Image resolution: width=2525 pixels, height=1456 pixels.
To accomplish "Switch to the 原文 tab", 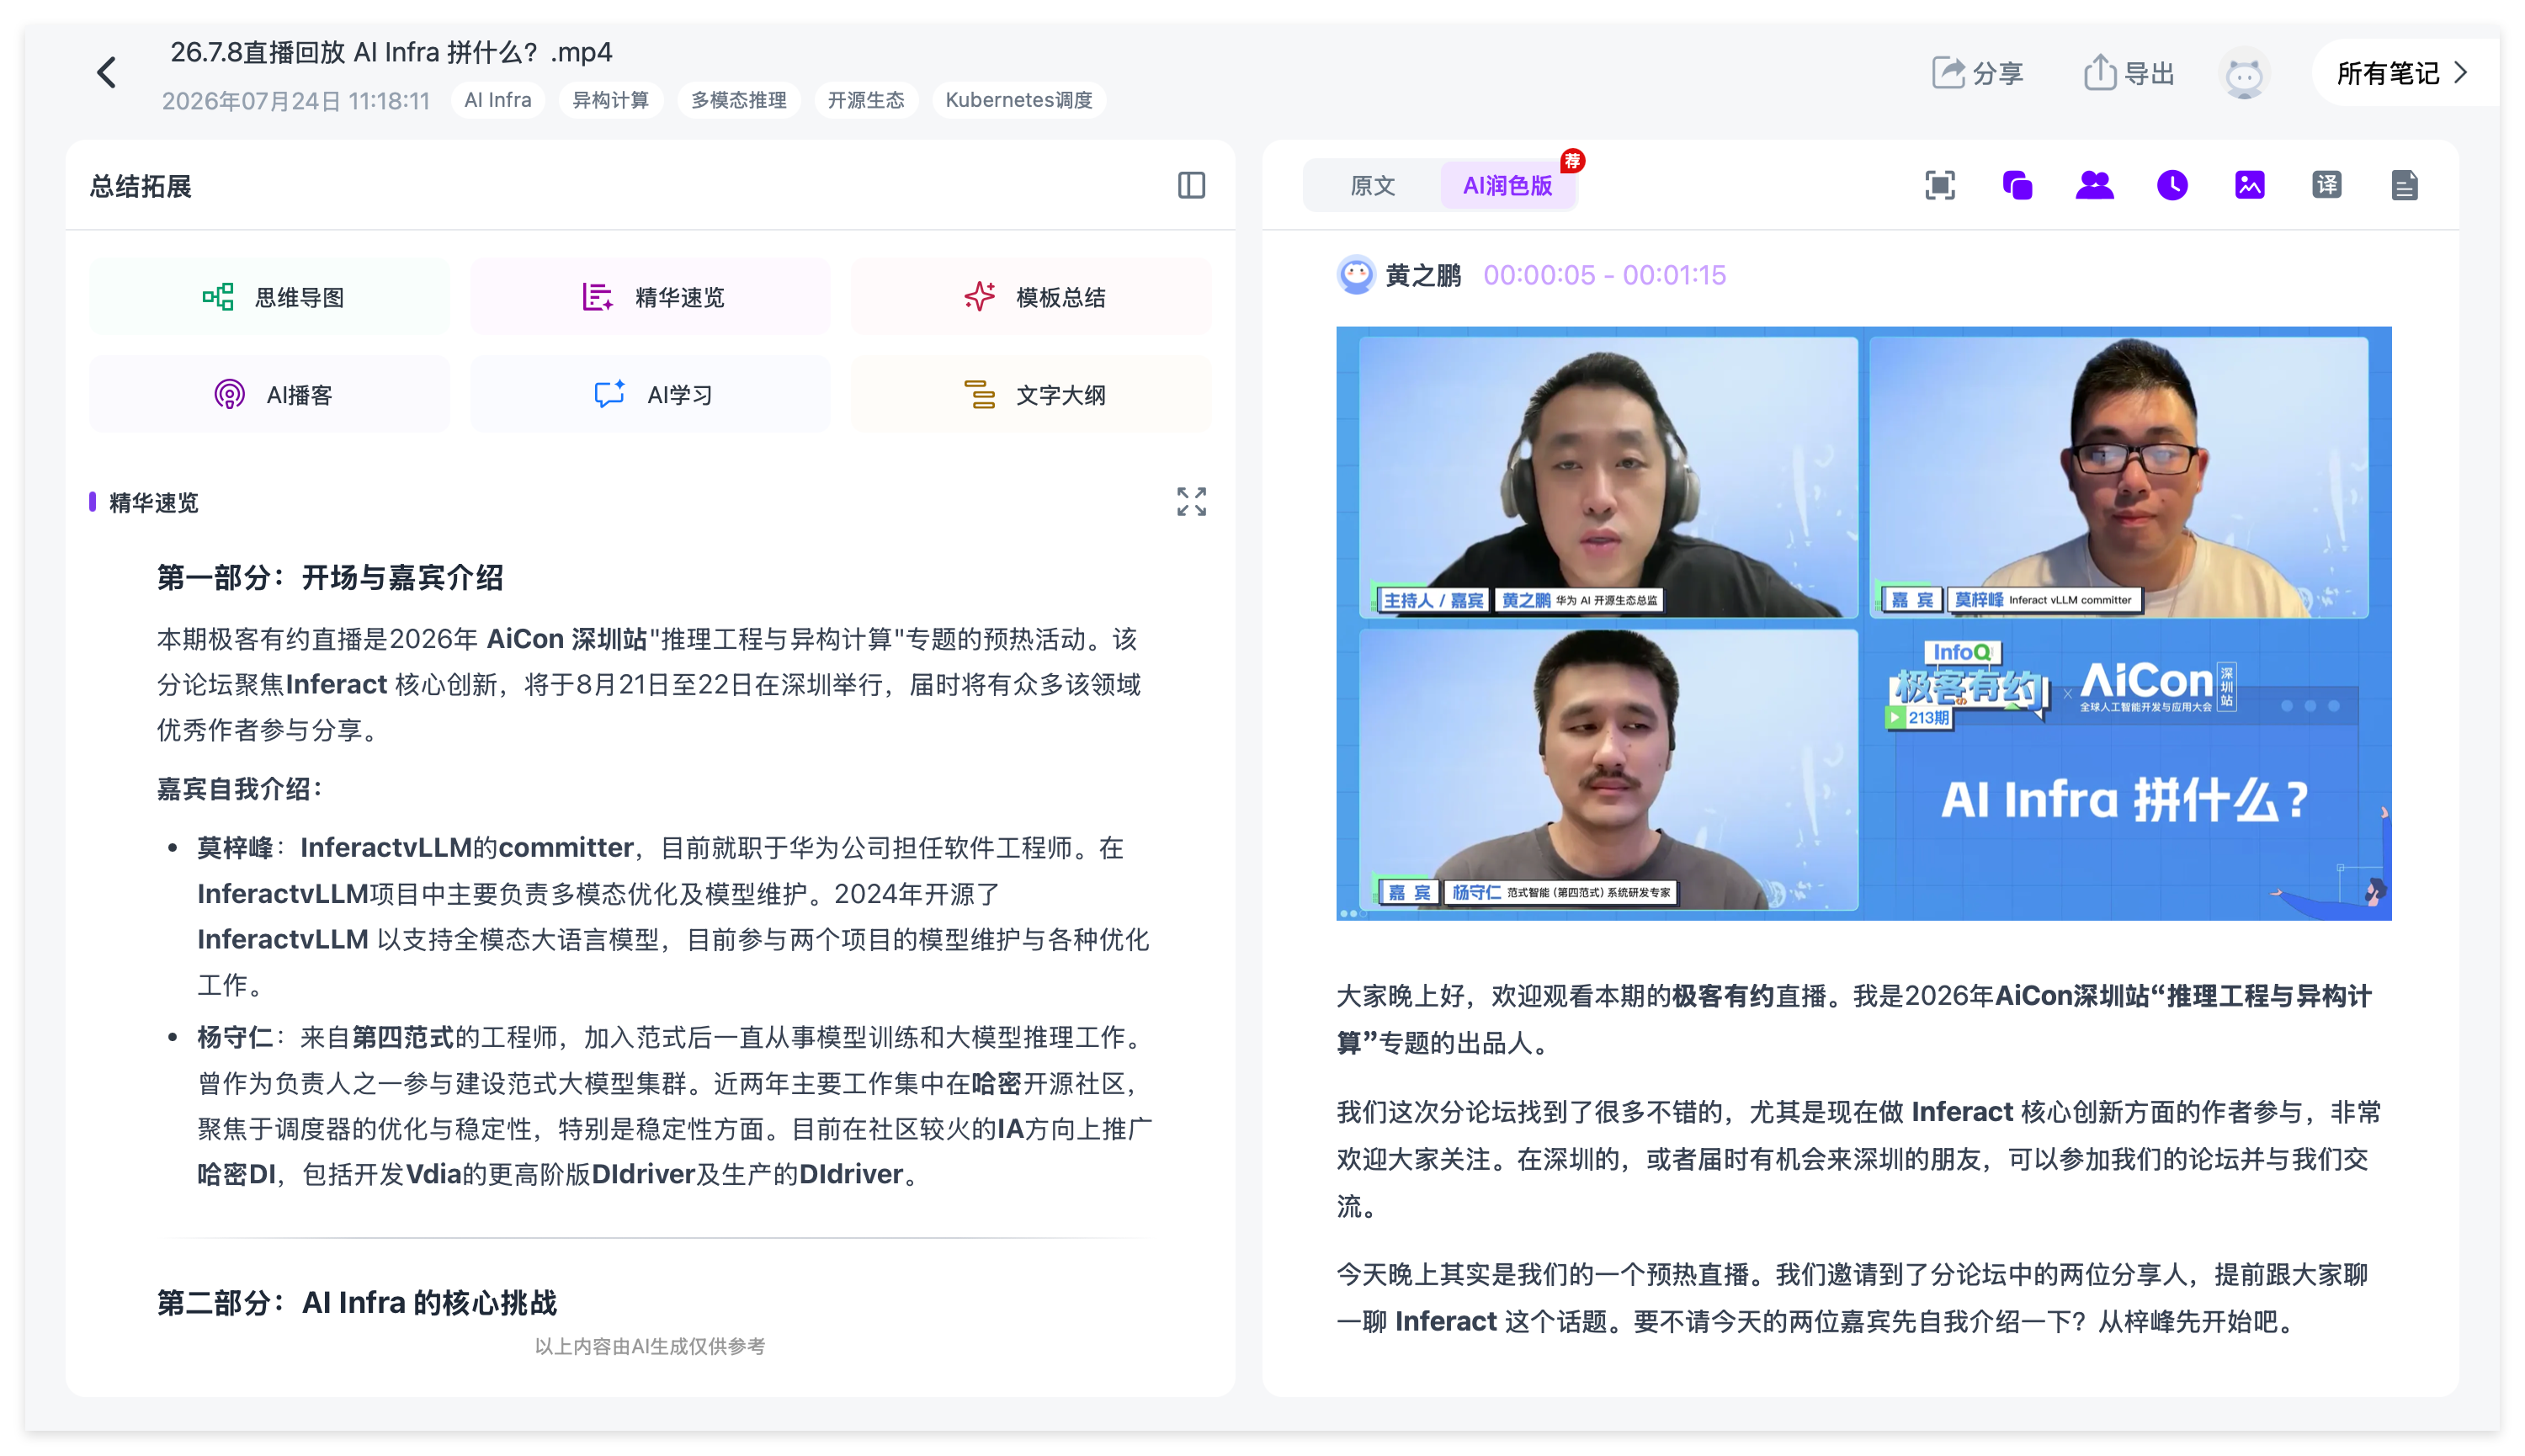I will tap(1372, 185).
